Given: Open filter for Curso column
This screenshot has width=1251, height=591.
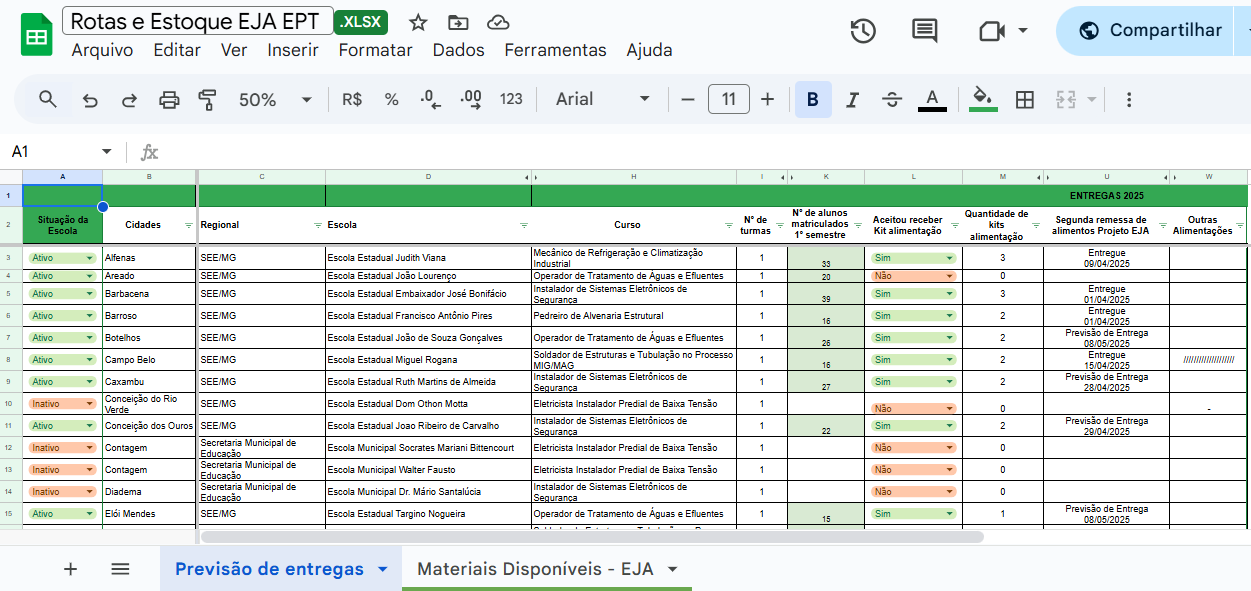Looking at the screenshot, I should coord(729,225).
